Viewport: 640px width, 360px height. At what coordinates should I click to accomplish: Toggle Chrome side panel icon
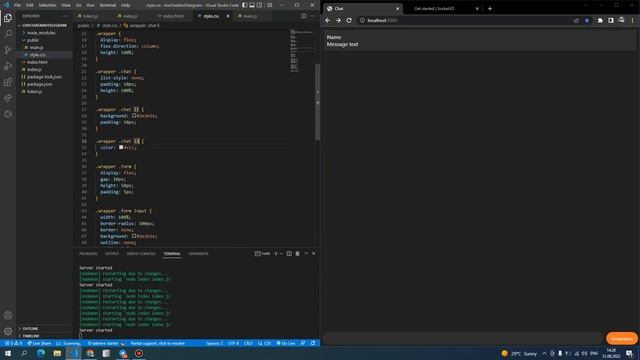(611, 20)
